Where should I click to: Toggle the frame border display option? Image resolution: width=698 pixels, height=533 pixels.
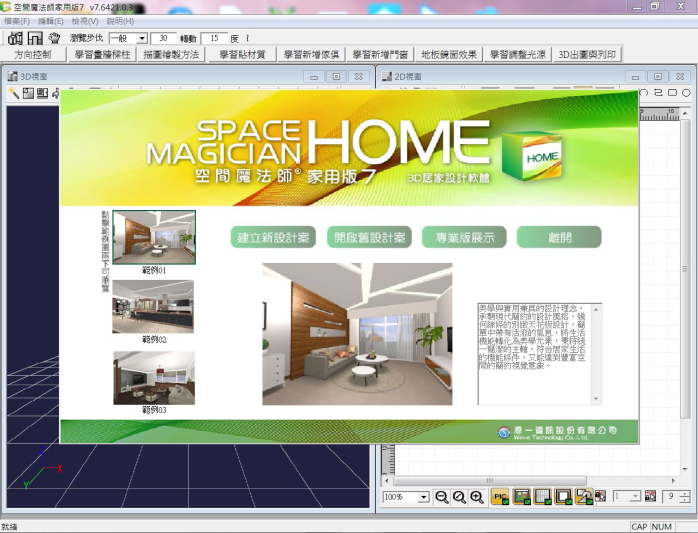564,496
